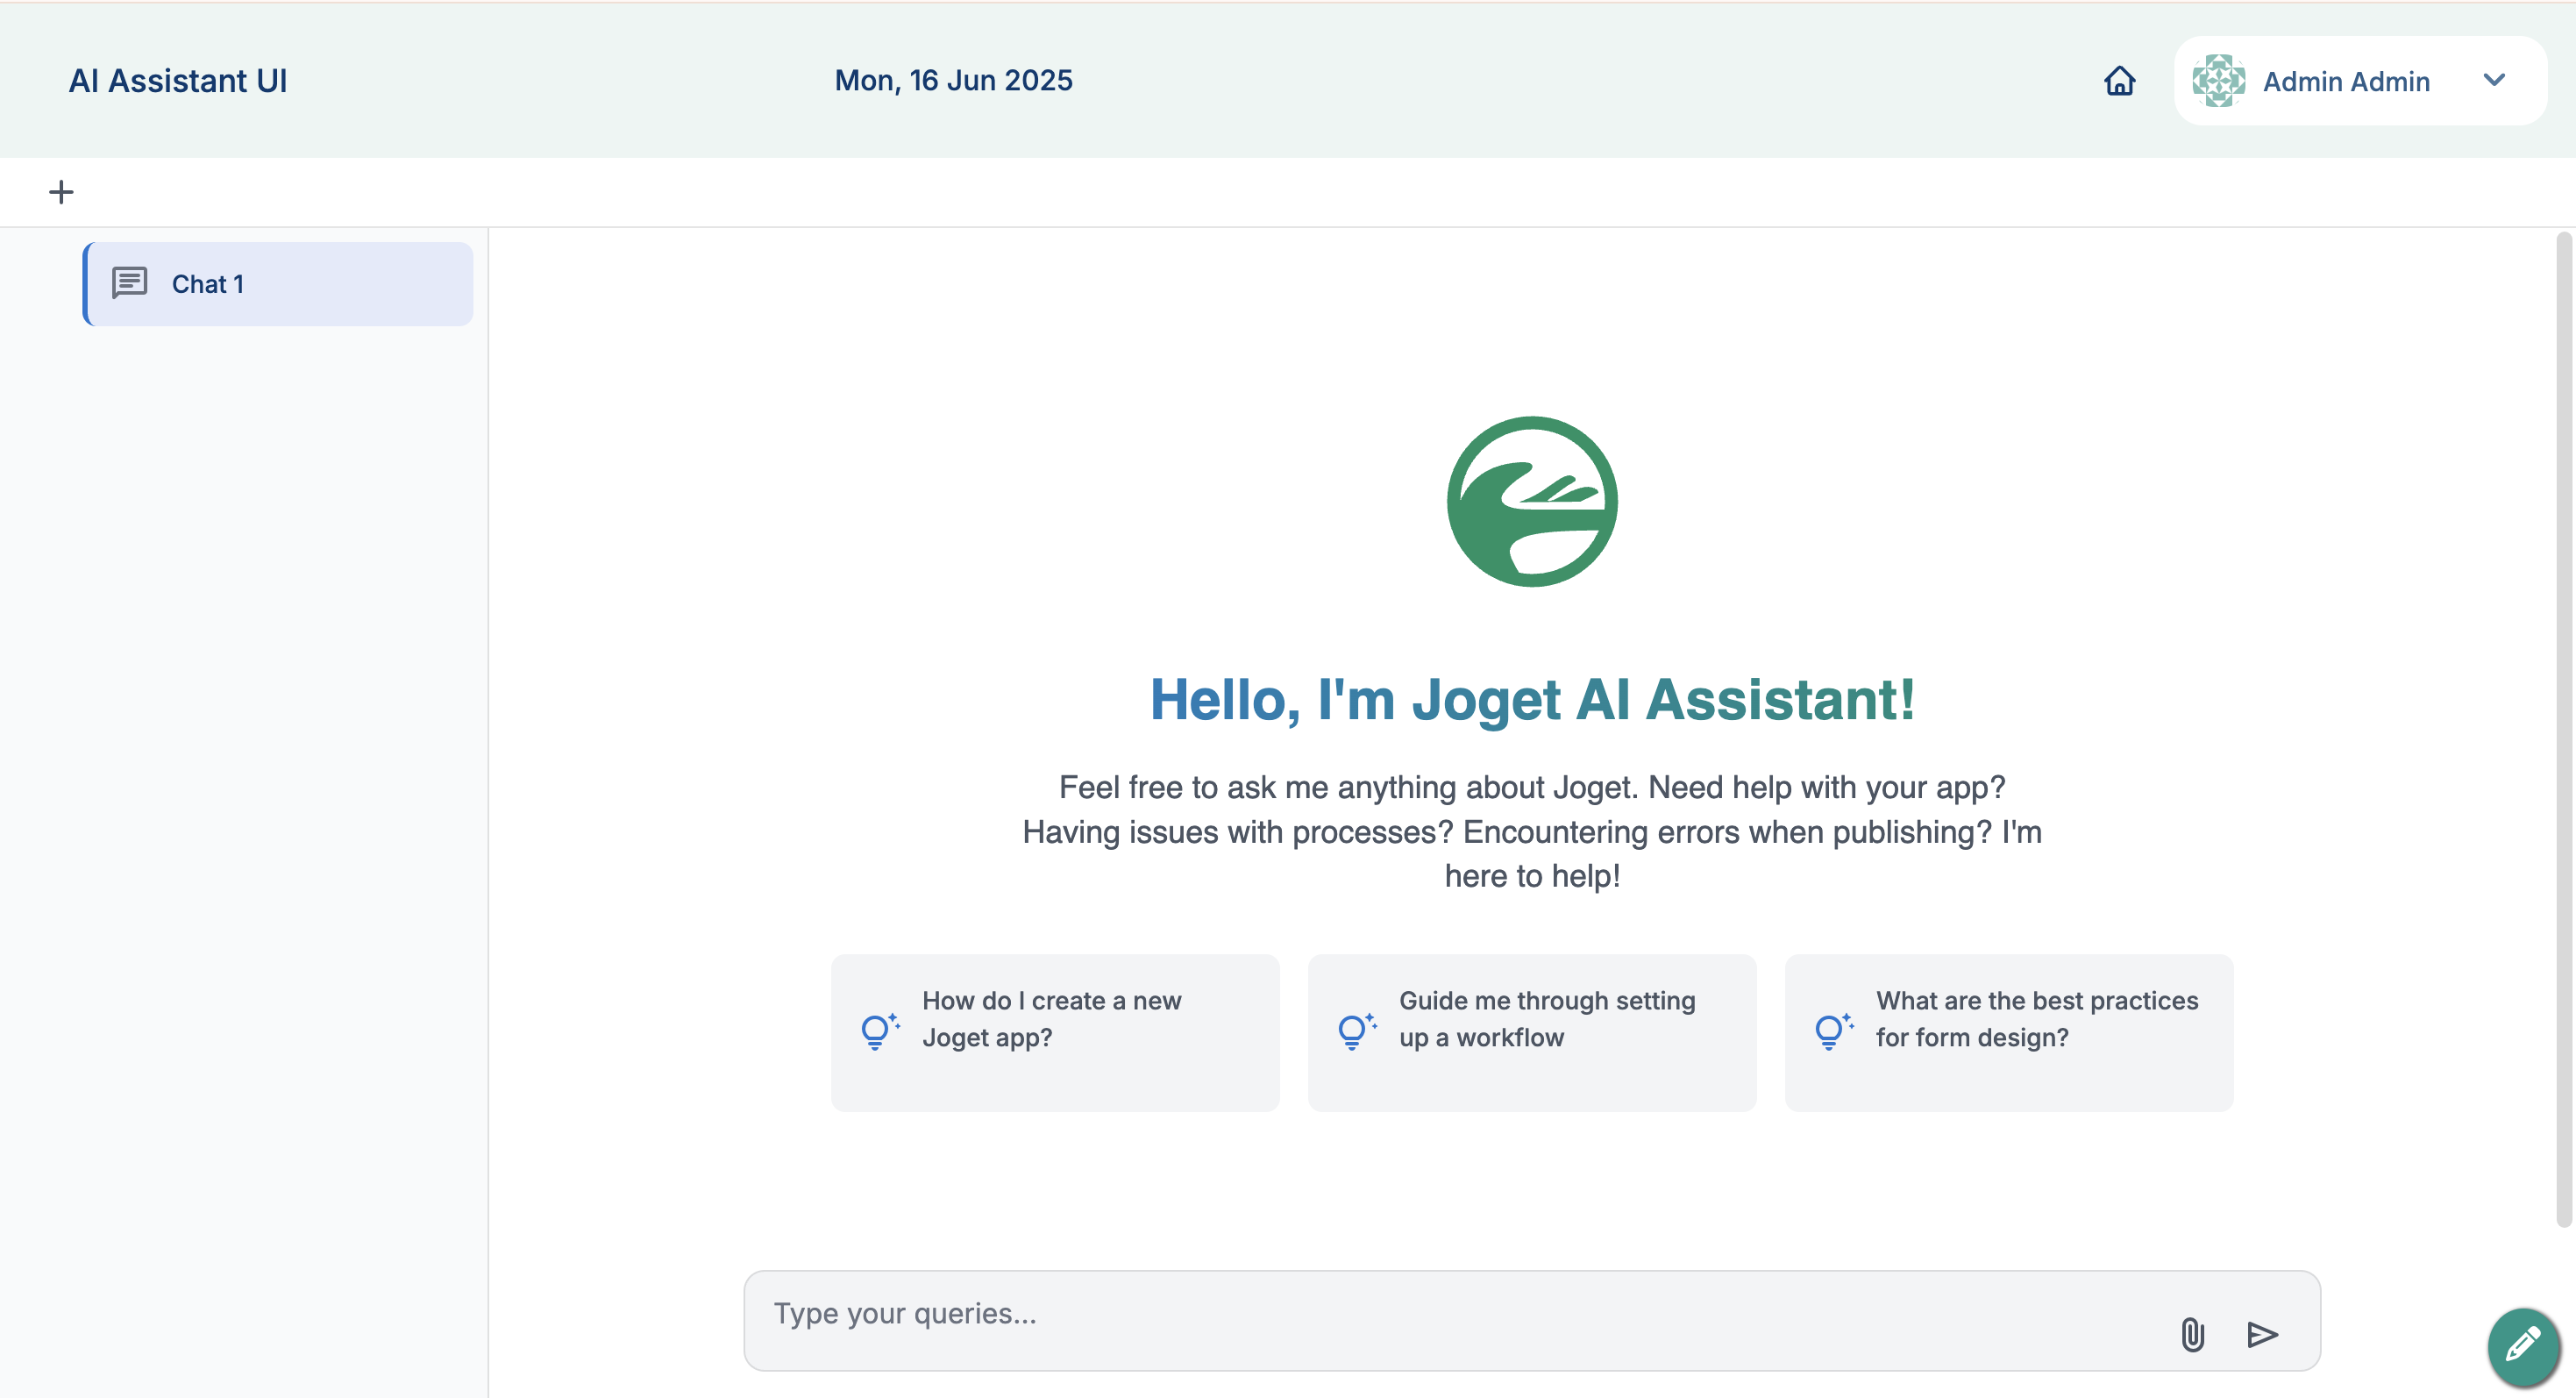Click the green pencil edit button
The image size is (2576, 1398).
click(2523, 1346)
